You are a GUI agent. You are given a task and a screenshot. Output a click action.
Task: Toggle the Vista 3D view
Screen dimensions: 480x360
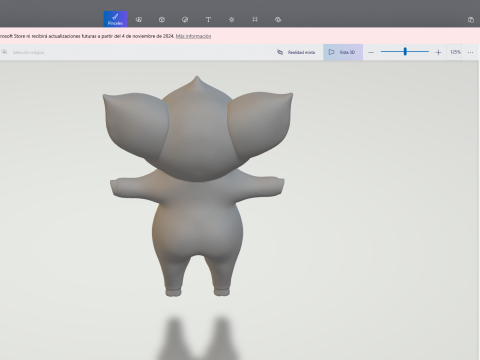click(343, 52)
